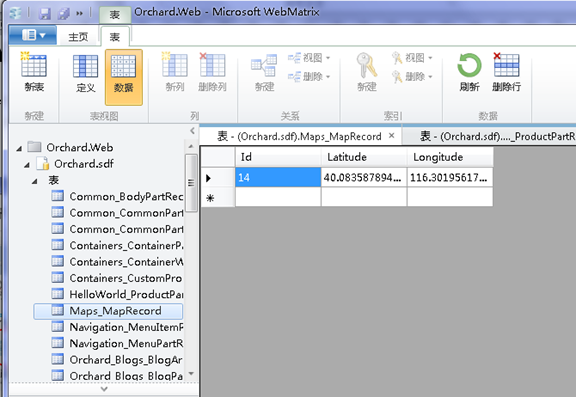Select the 数据 data view button
The height and width of the screenshot is (397, 576).
(x=123, y=77)
